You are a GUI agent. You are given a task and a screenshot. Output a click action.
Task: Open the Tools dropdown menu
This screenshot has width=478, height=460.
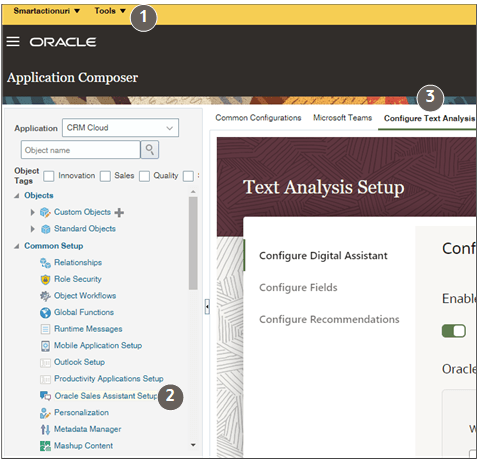pos(110,11)
